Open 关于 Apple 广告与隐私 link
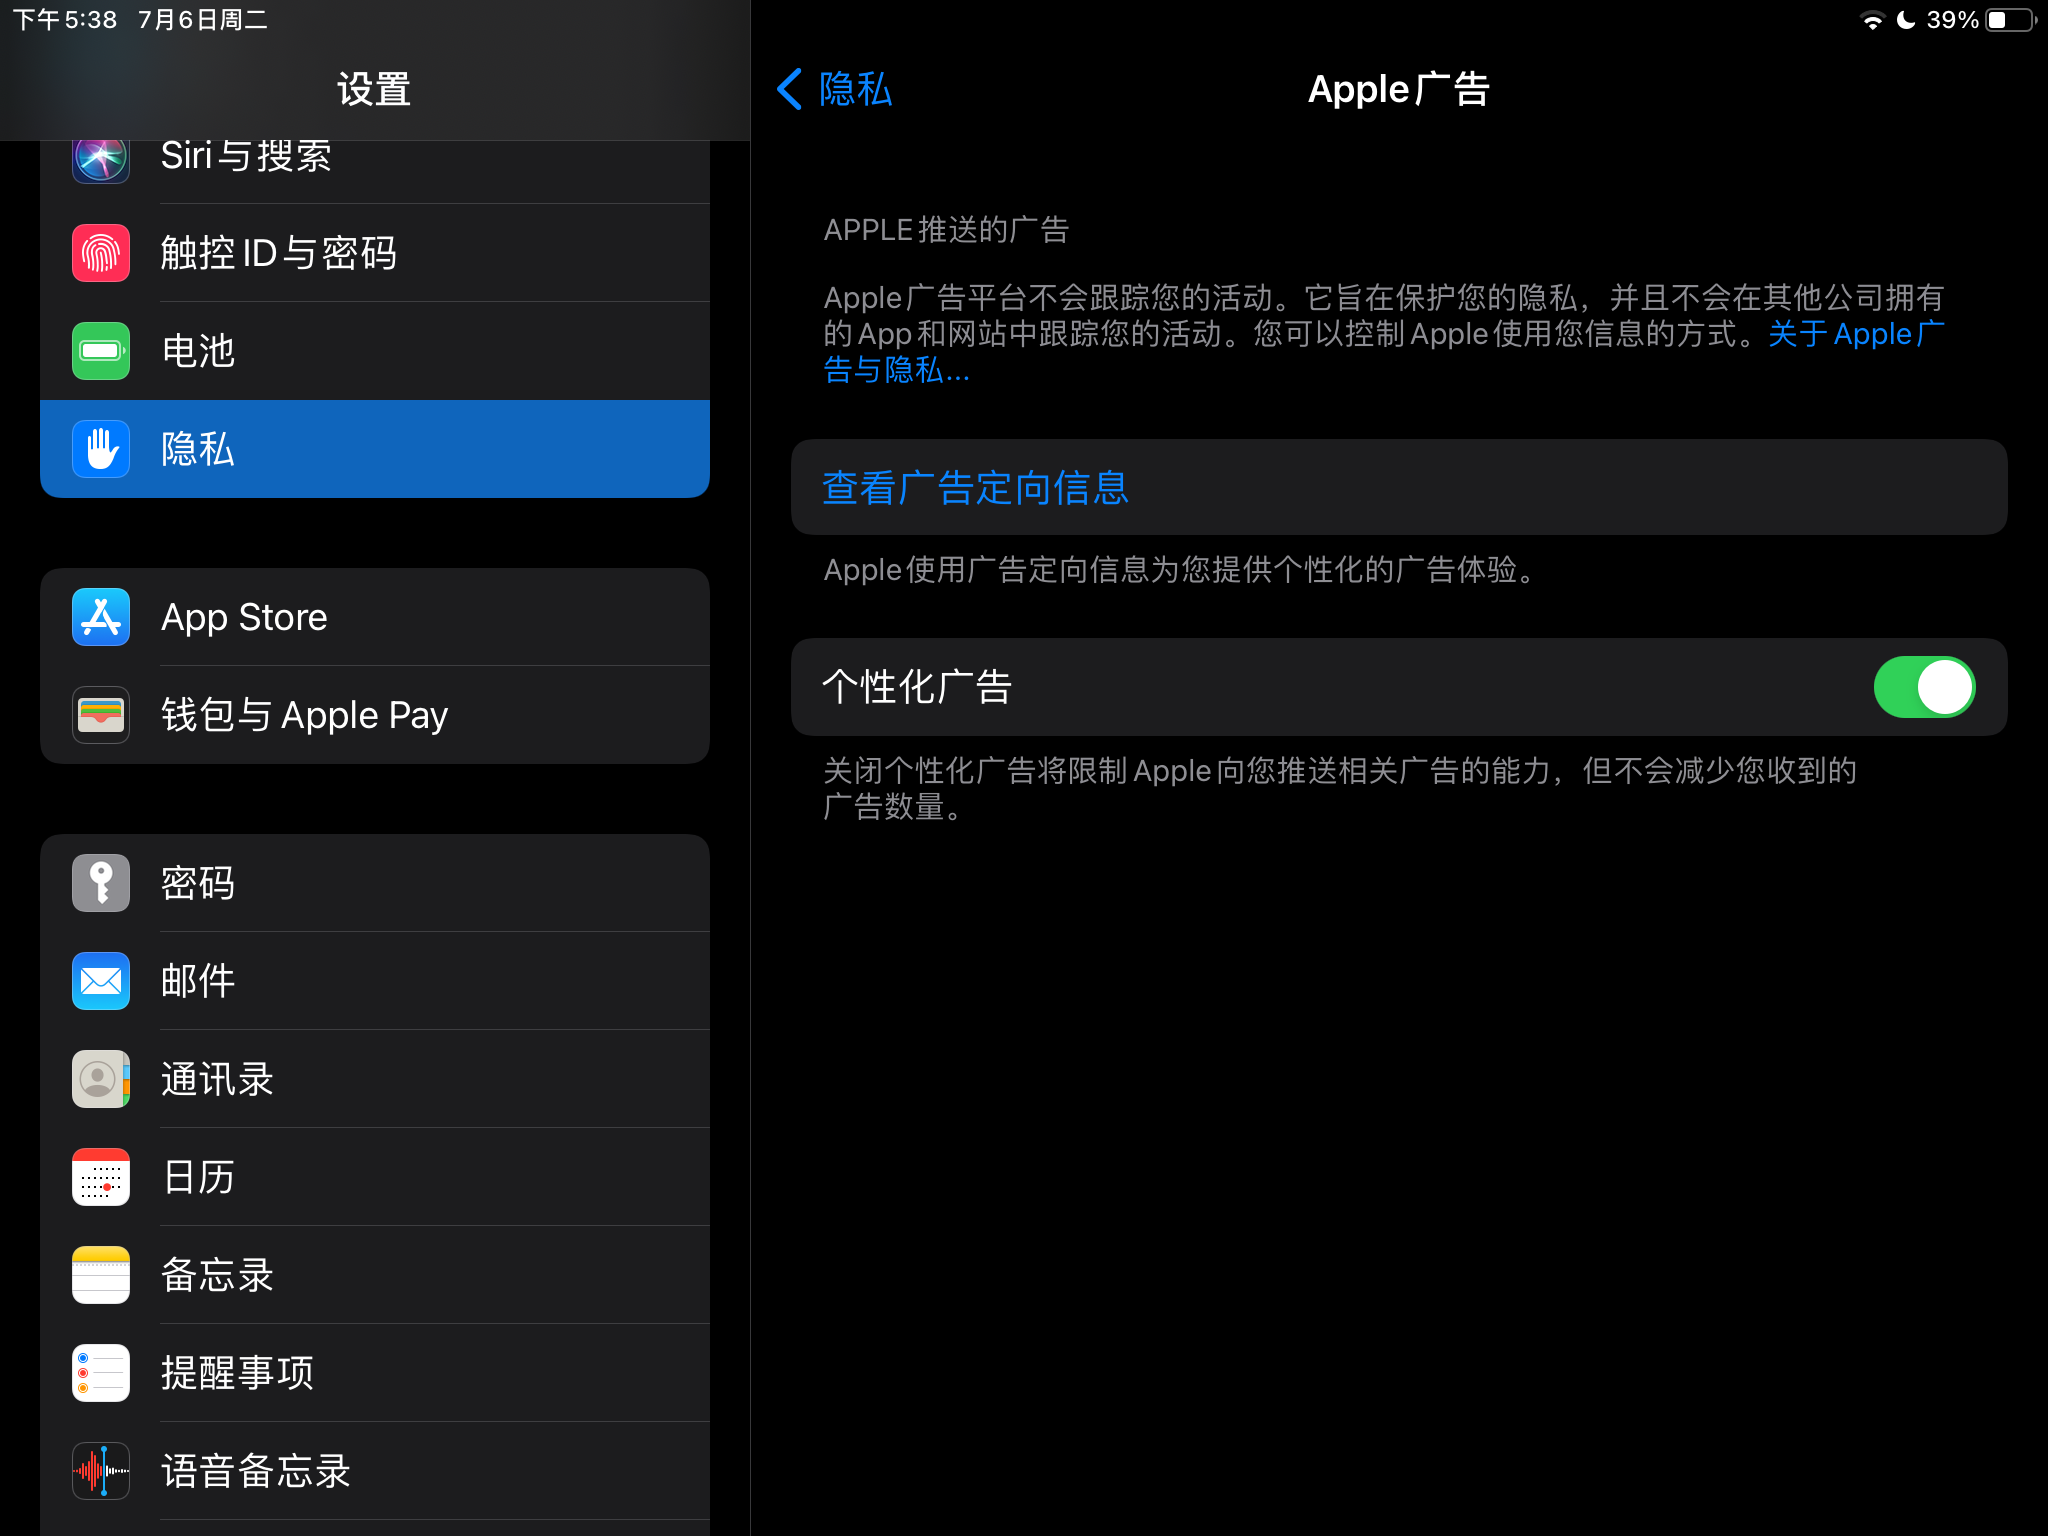Viewport: 2048px width, 1536px height. [1855, 334]
